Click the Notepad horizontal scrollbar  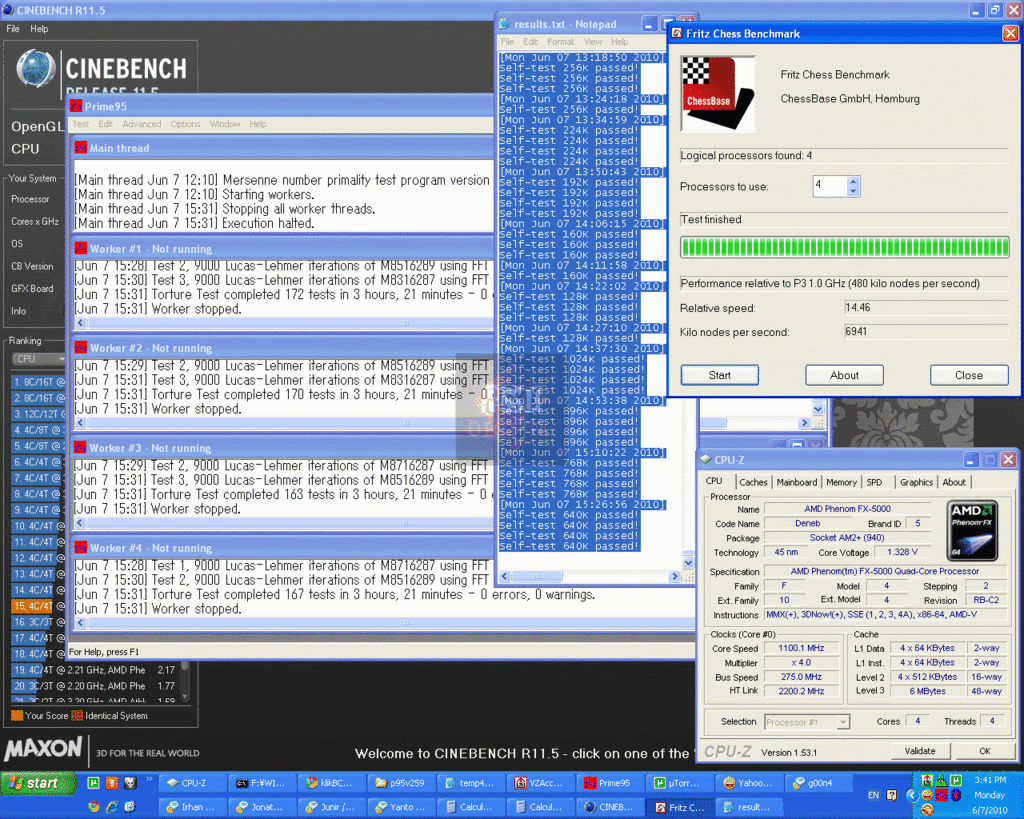590,577
